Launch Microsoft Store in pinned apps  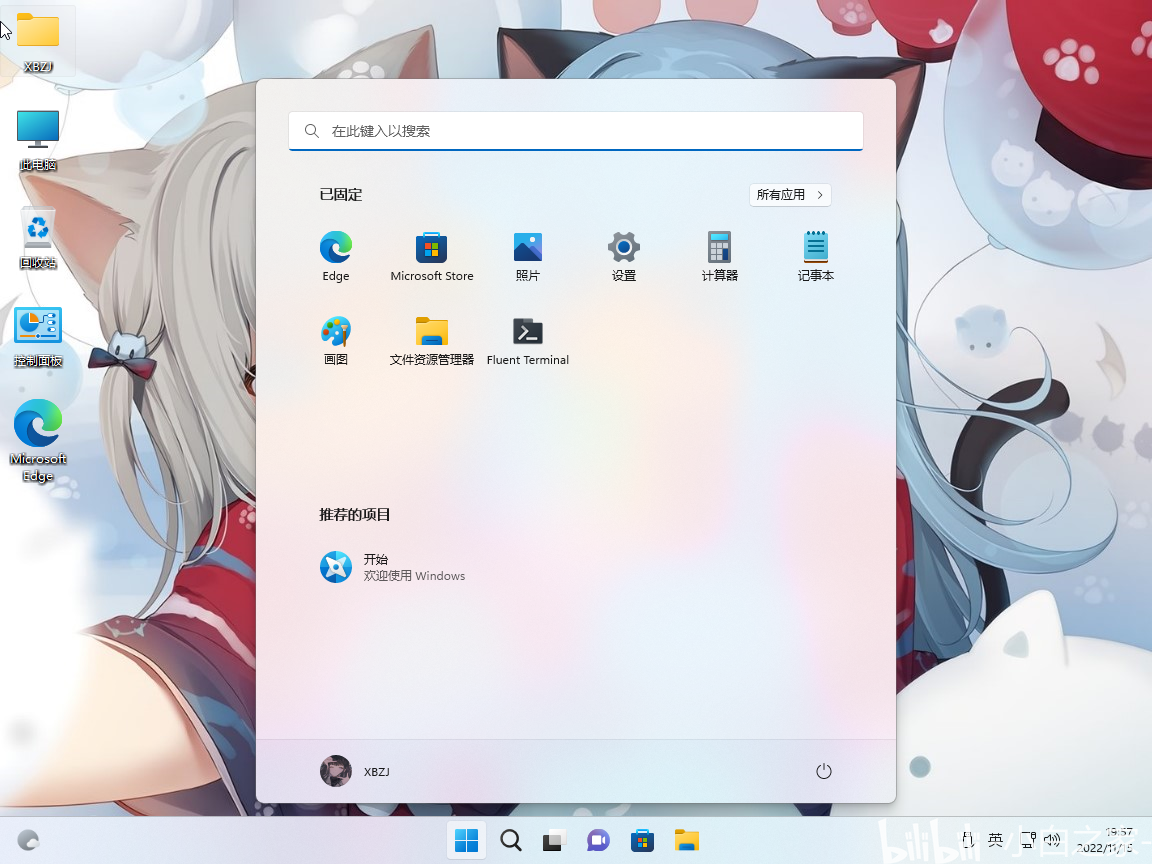point(431,256)
